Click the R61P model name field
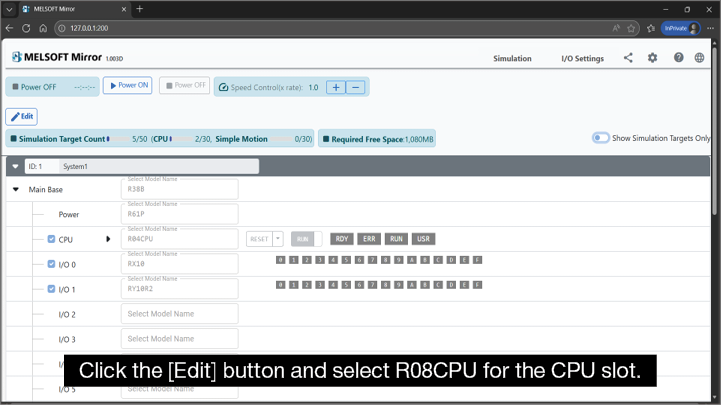Screen dimensions: 721x405 (180, 214)
